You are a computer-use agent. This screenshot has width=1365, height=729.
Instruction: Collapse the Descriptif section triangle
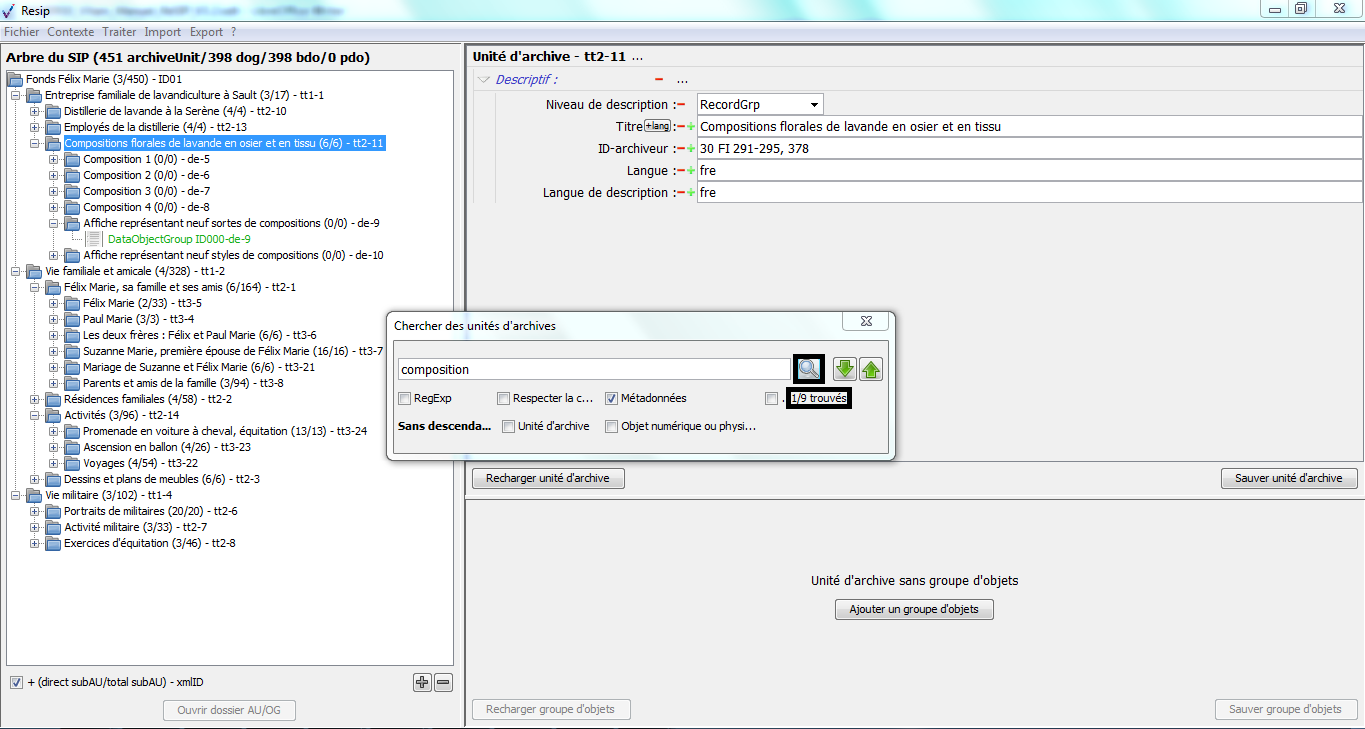(x=484, y=80)
